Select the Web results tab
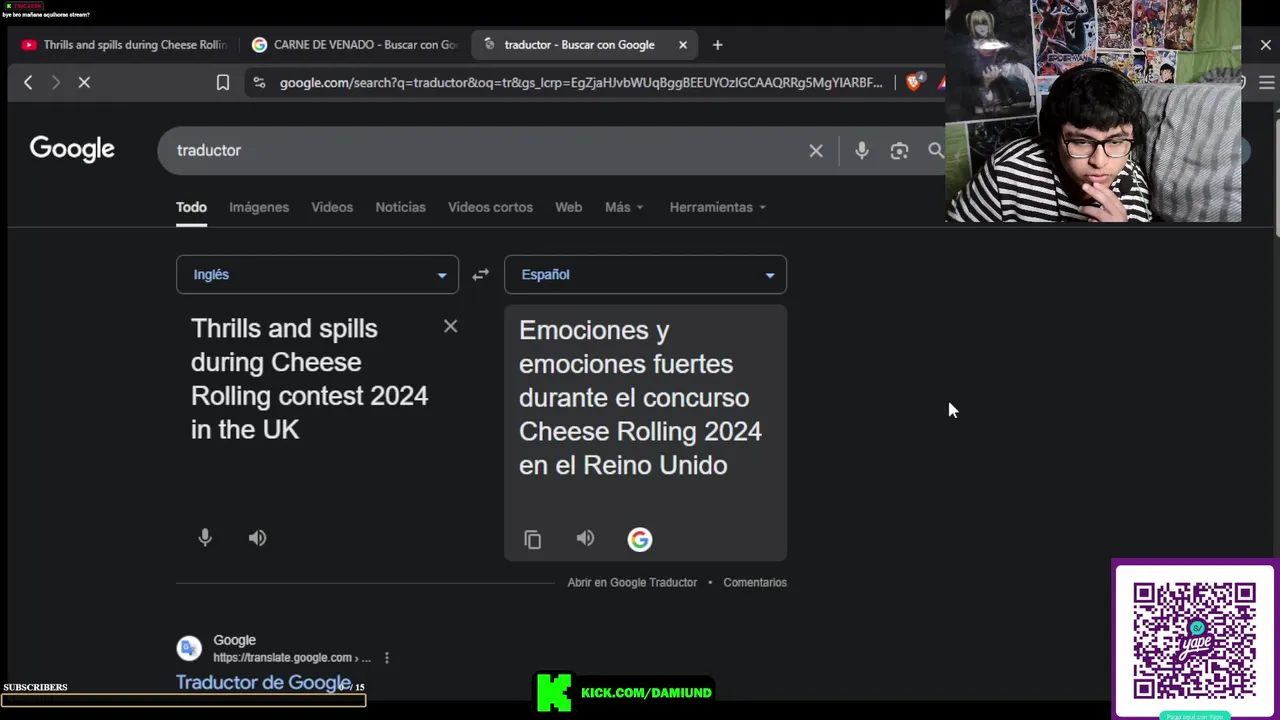Viewport: 1280px width, 720px height. click(568, 207)
